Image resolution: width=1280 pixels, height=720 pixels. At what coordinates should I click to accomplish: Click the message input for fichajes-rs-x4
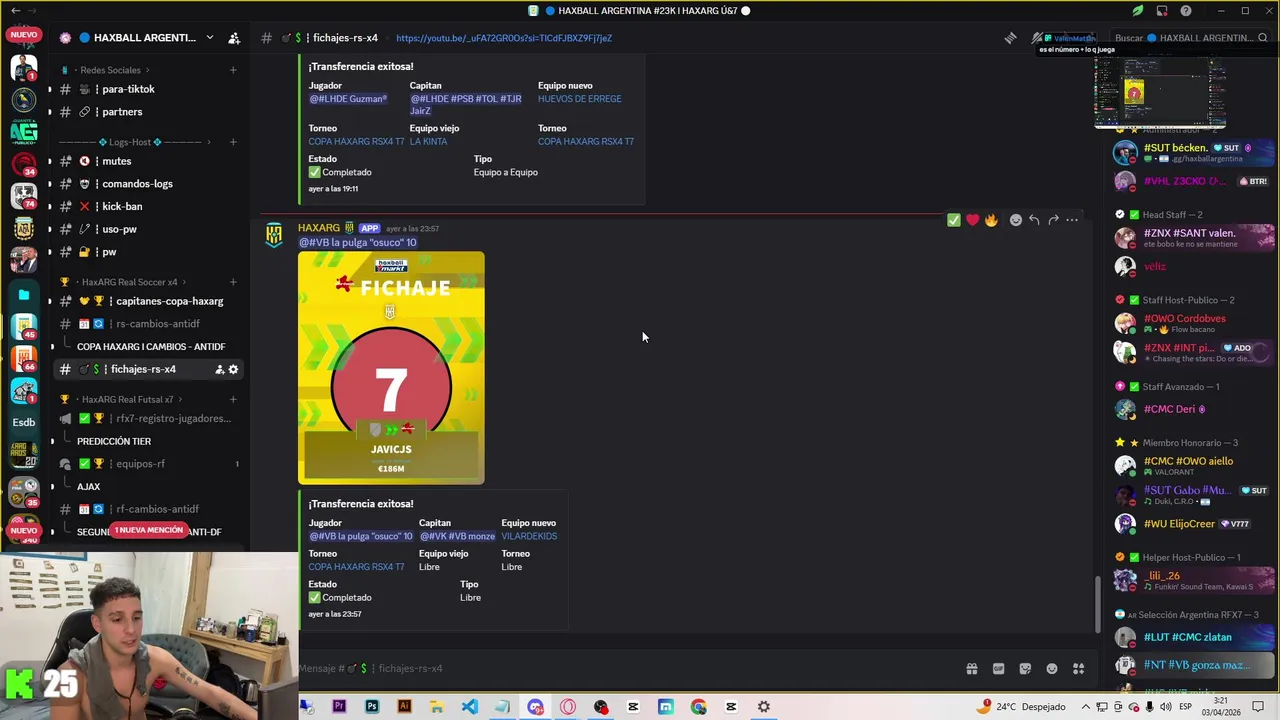coord(620,668)
